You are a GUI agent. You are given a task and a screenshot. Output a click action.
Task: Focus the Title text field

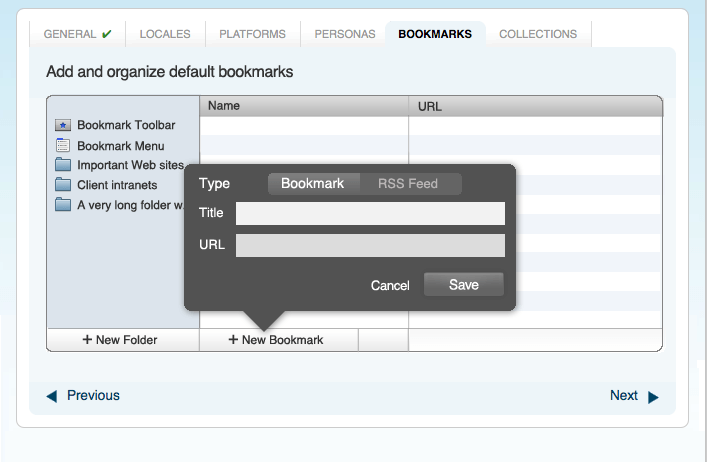(x=370, y=213)
